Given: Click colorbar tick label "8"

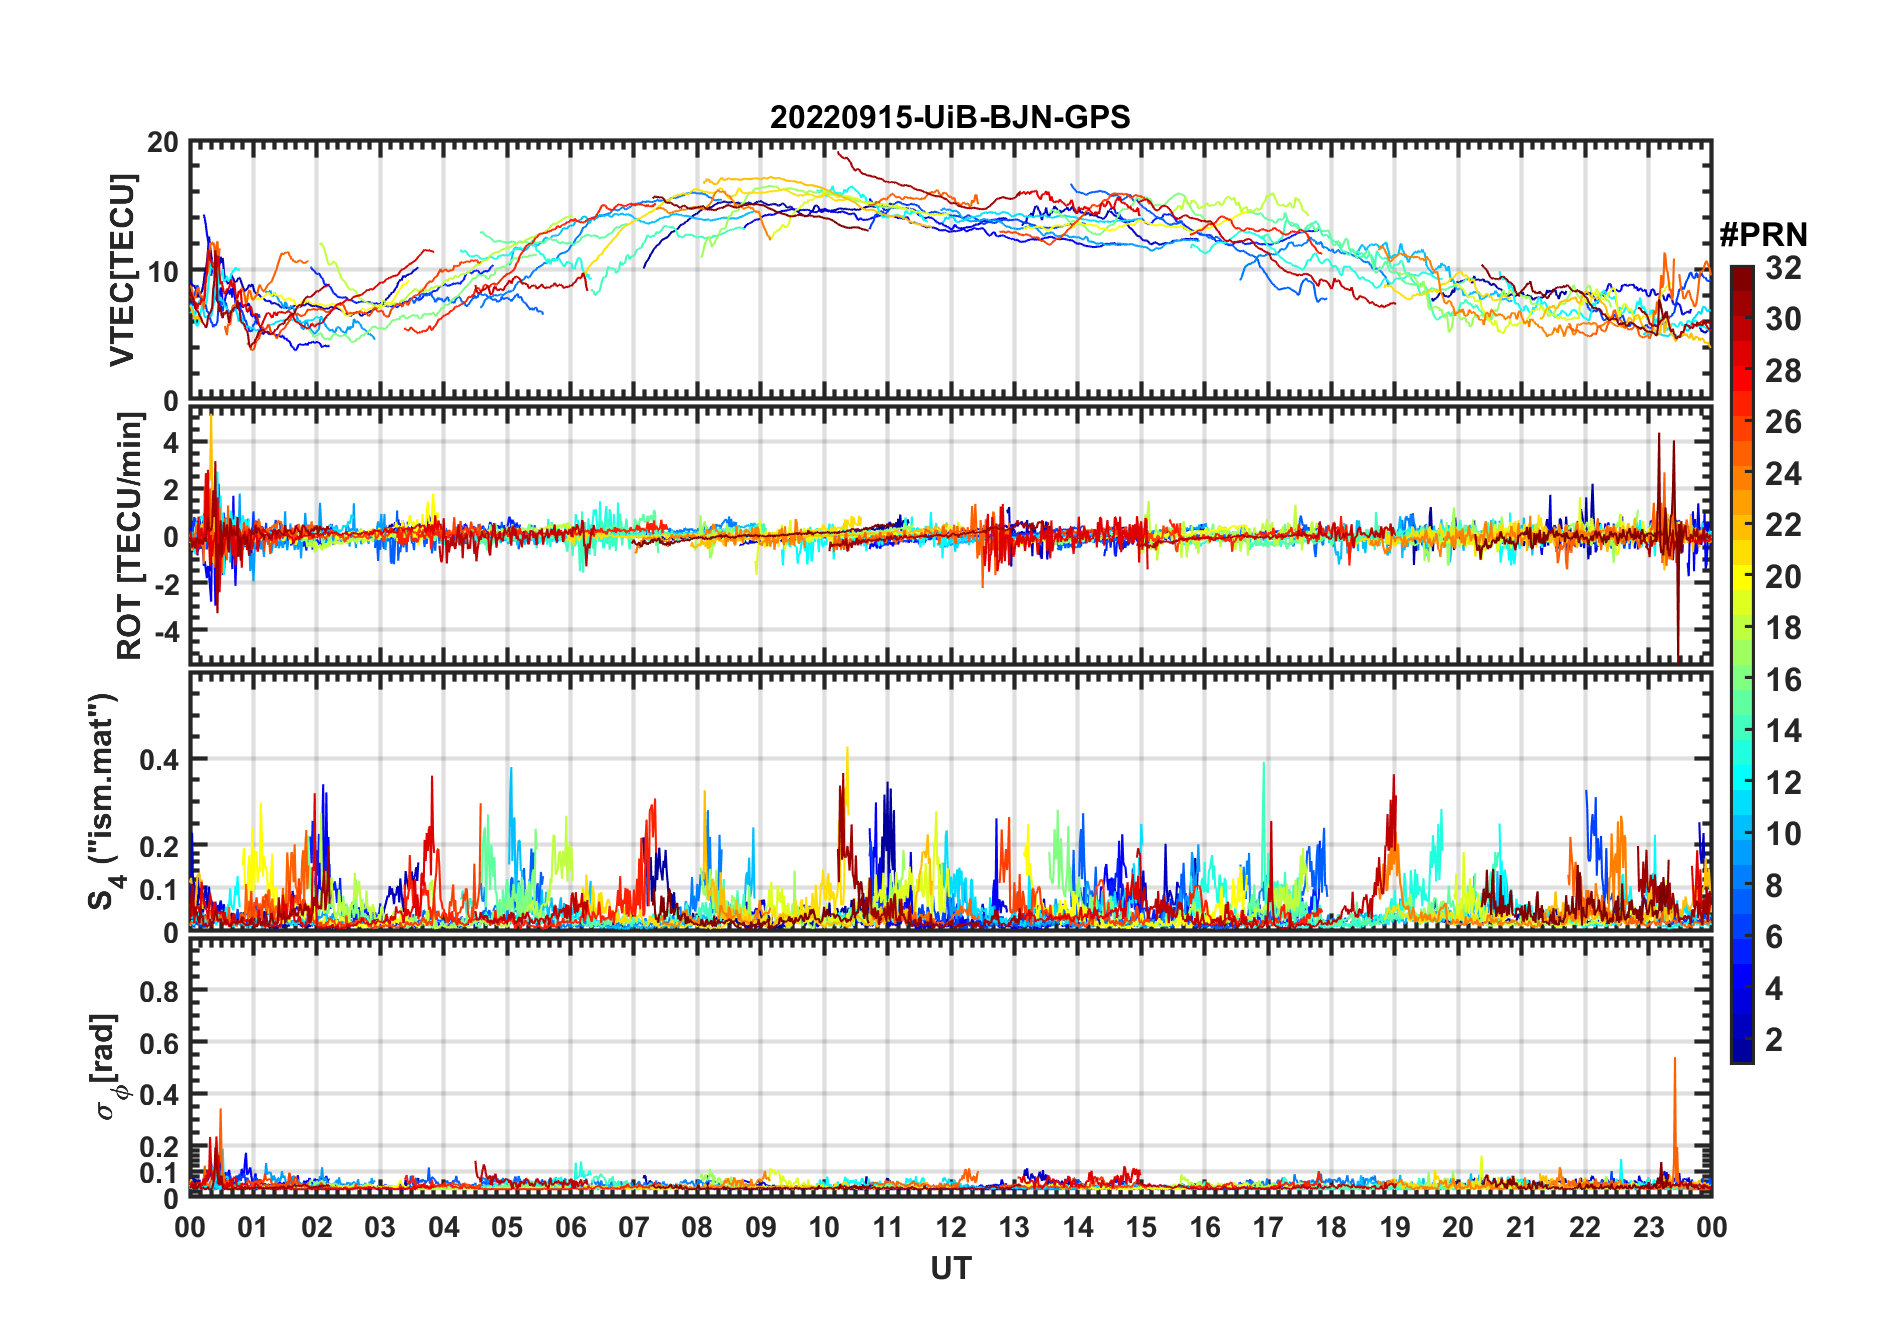Looking at the screenshot, I should click(x=1774, y=886).
